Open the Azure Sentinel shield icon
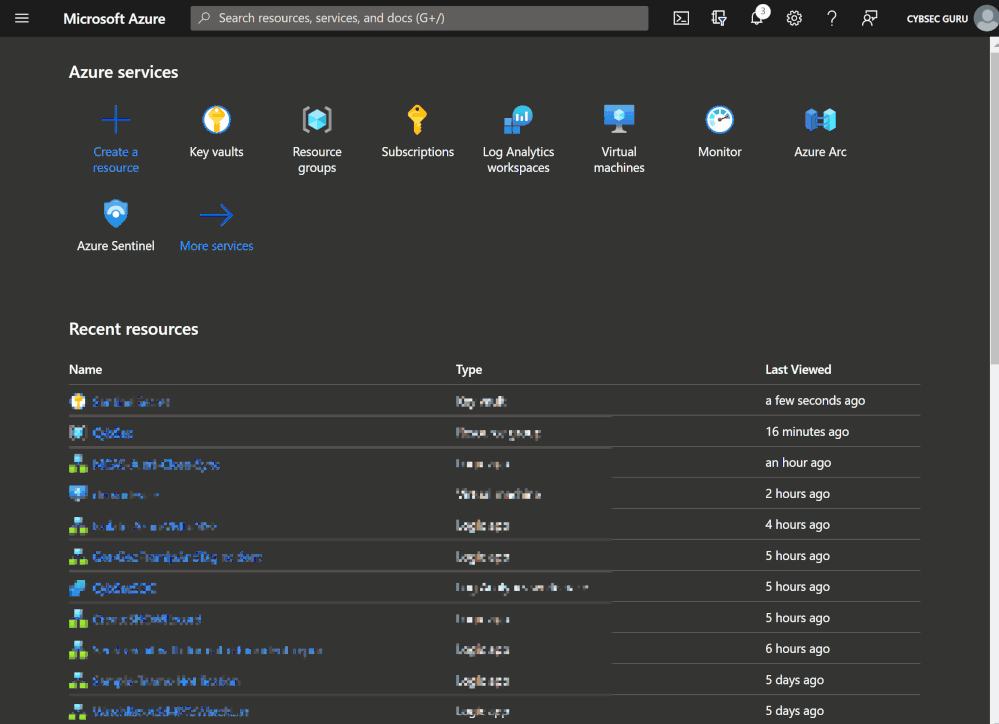The image size is (999, 724). coord(115,214)
